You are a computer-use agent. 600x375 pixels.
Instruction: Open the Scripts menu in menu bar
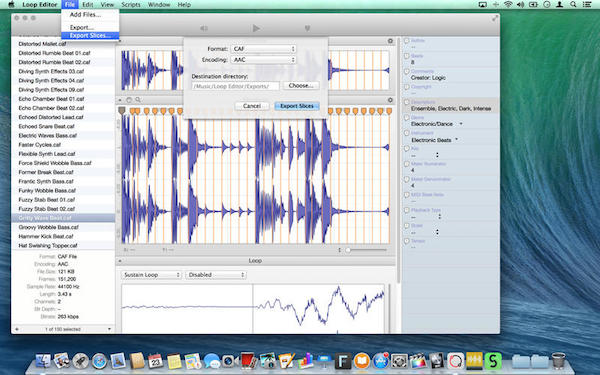tap(131, 5)
